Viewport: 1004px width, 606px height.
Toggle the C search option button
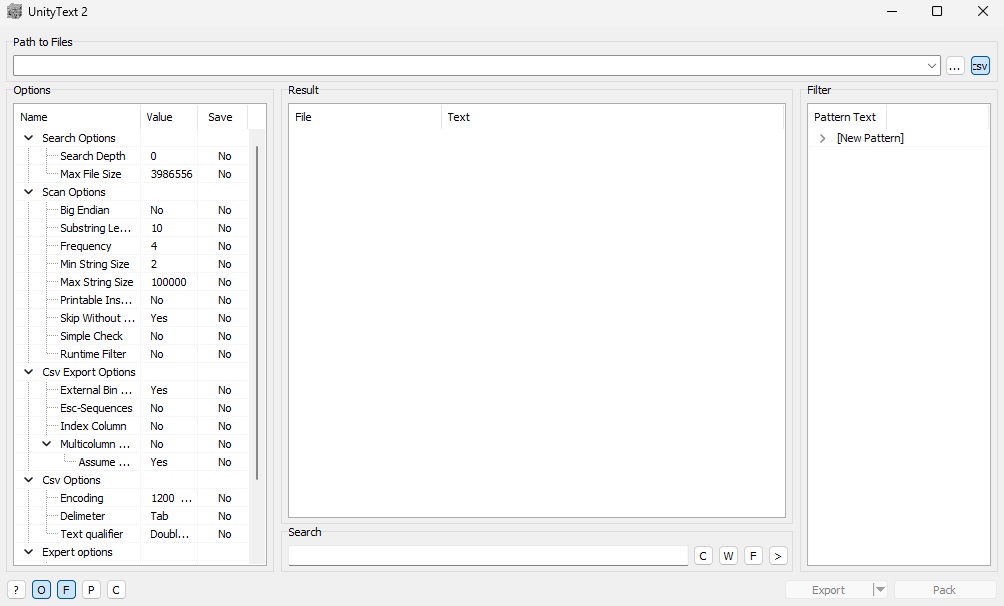point(703,556)
